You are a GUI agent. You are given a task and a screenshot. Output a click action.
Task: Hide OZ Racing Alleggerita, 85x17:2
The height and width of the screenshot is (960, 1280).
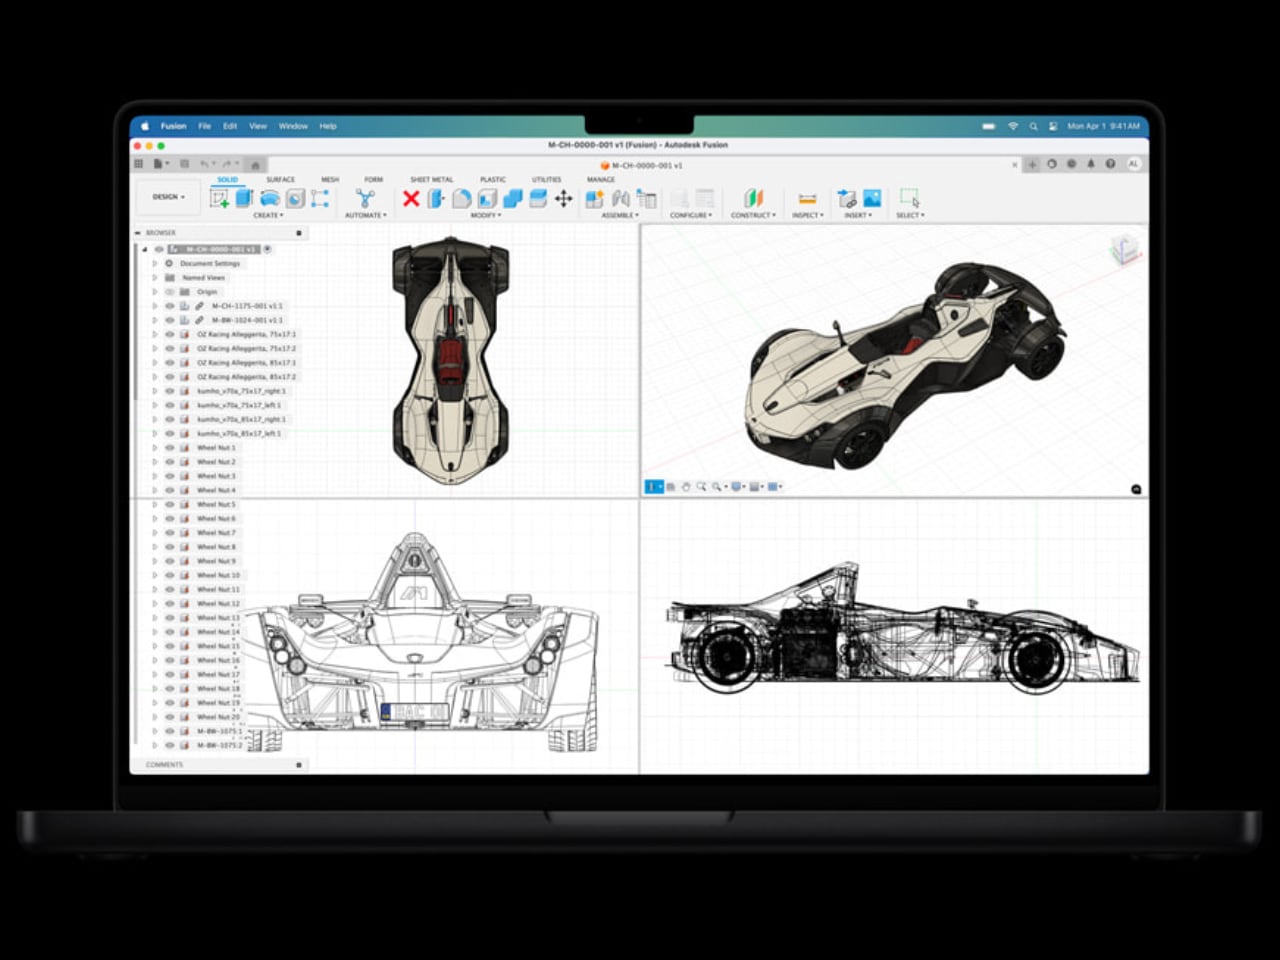(x=170, y=377)
